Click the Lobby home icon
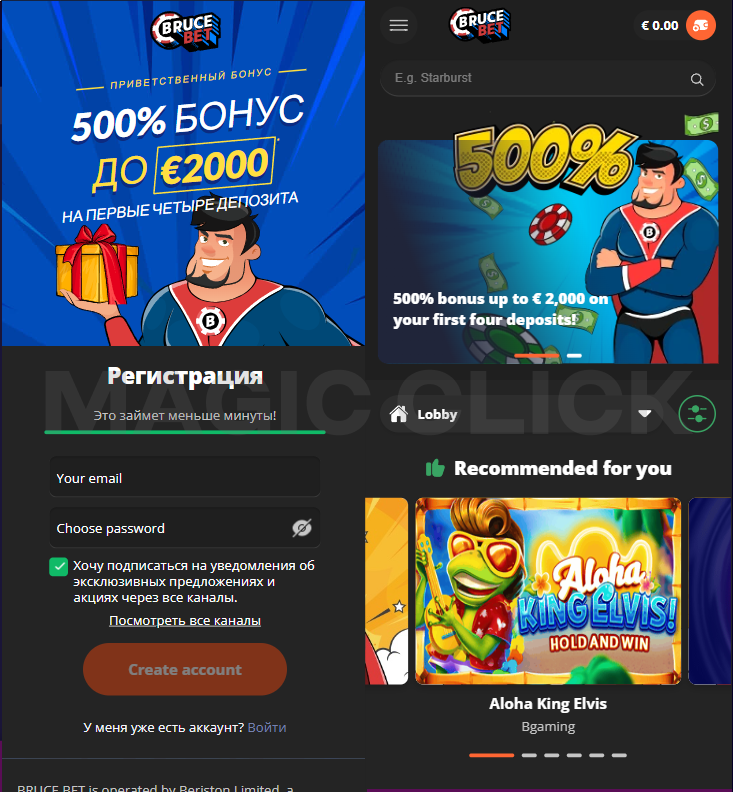The width and height of the screenshot is (733, 792). coord(399,414)
